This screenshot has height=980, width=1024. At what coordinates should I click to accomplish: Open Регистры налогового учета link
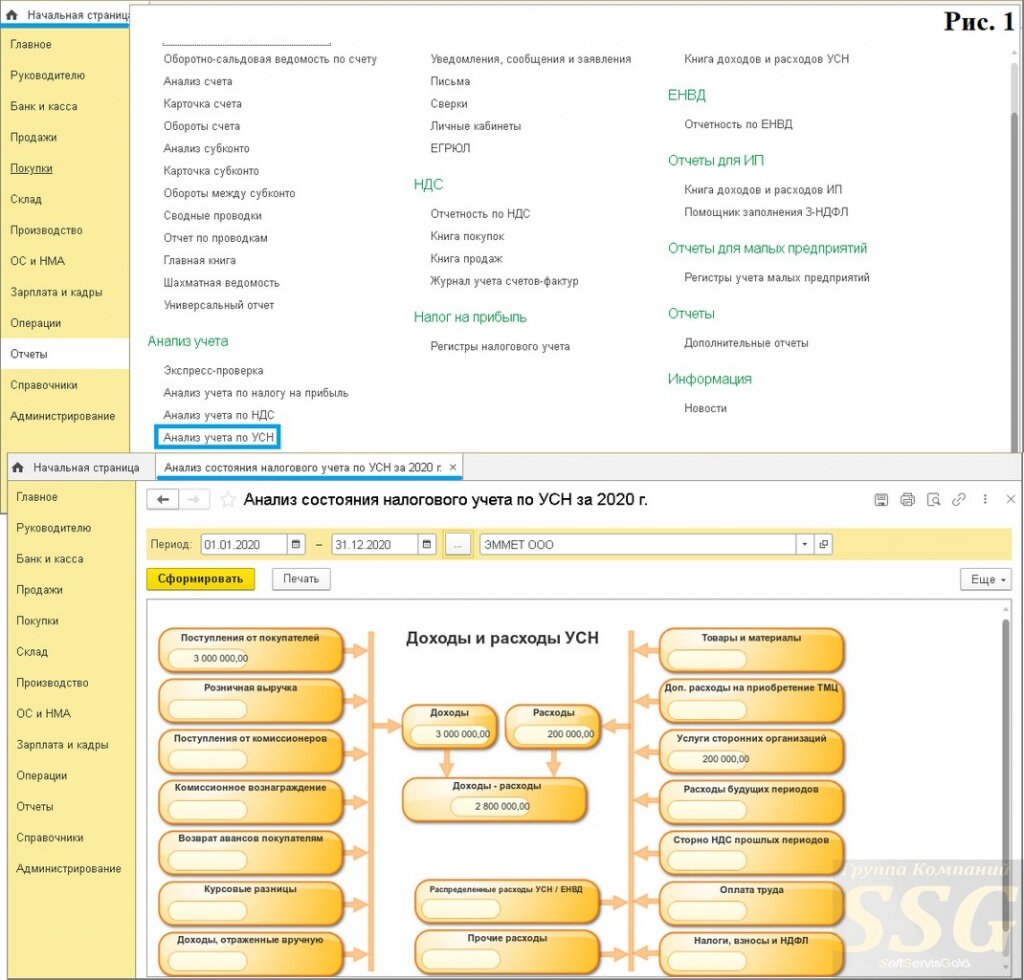click(500, 347)
